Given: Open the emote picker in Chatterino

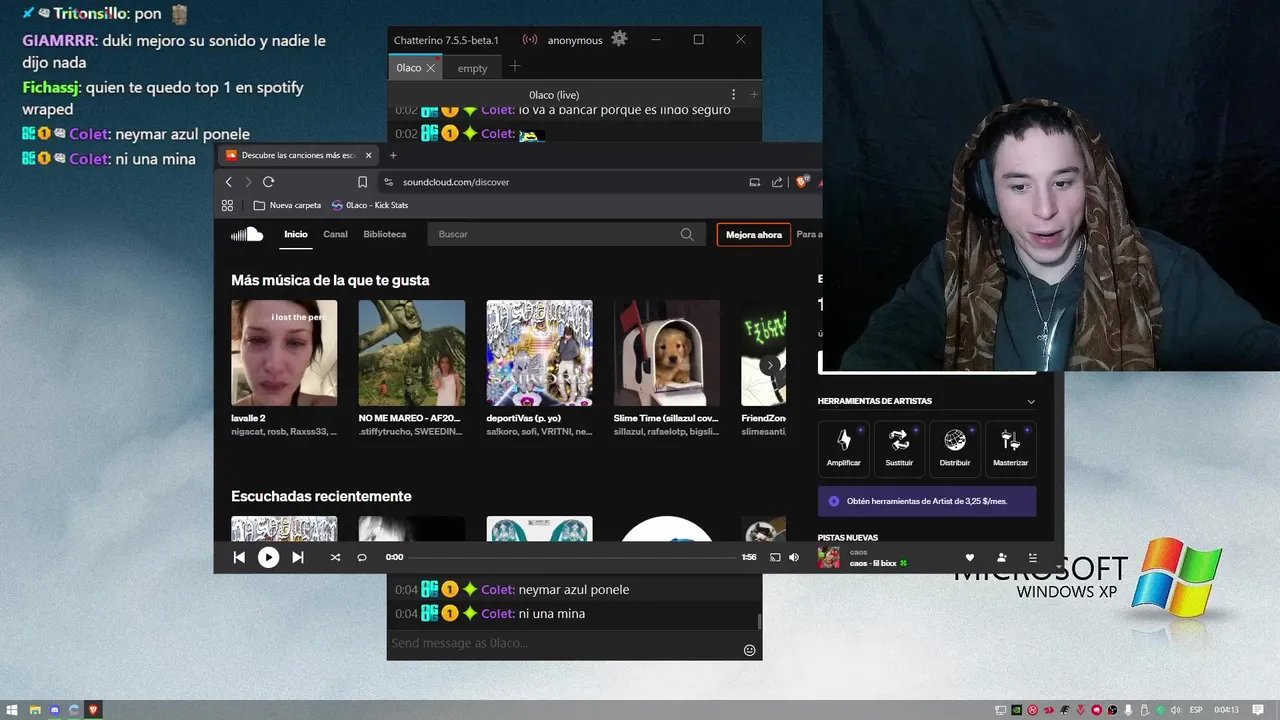Looking at the screenshot, I should 749,650.
